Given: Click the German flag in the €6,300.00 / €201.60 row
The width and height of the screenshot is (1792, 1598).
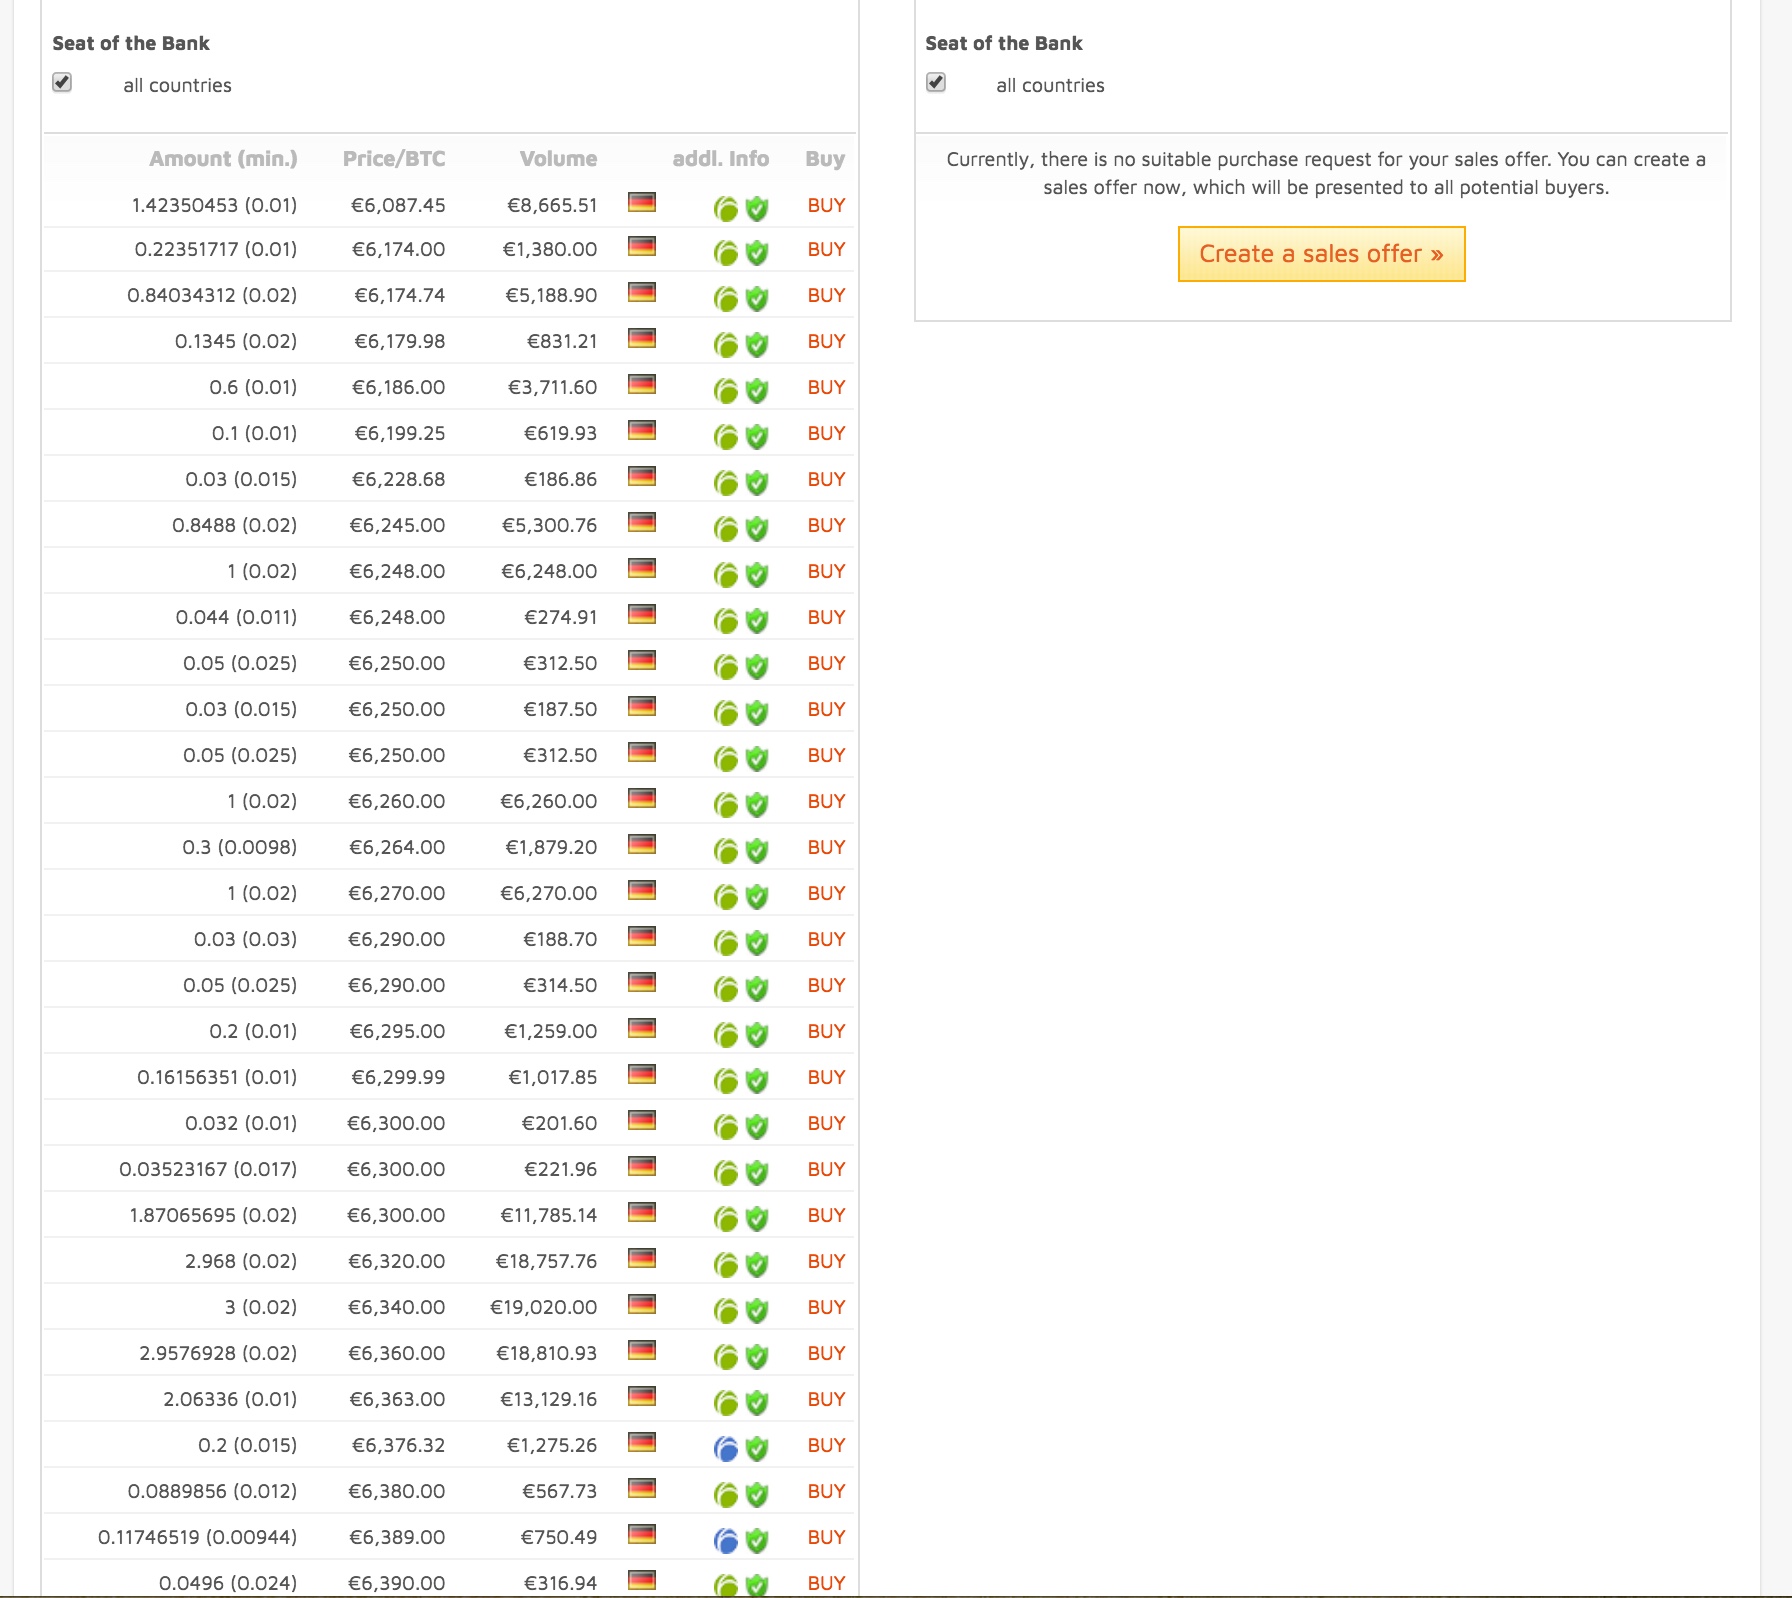Looking at the screenshot, I should click(x=642, y=1121).
